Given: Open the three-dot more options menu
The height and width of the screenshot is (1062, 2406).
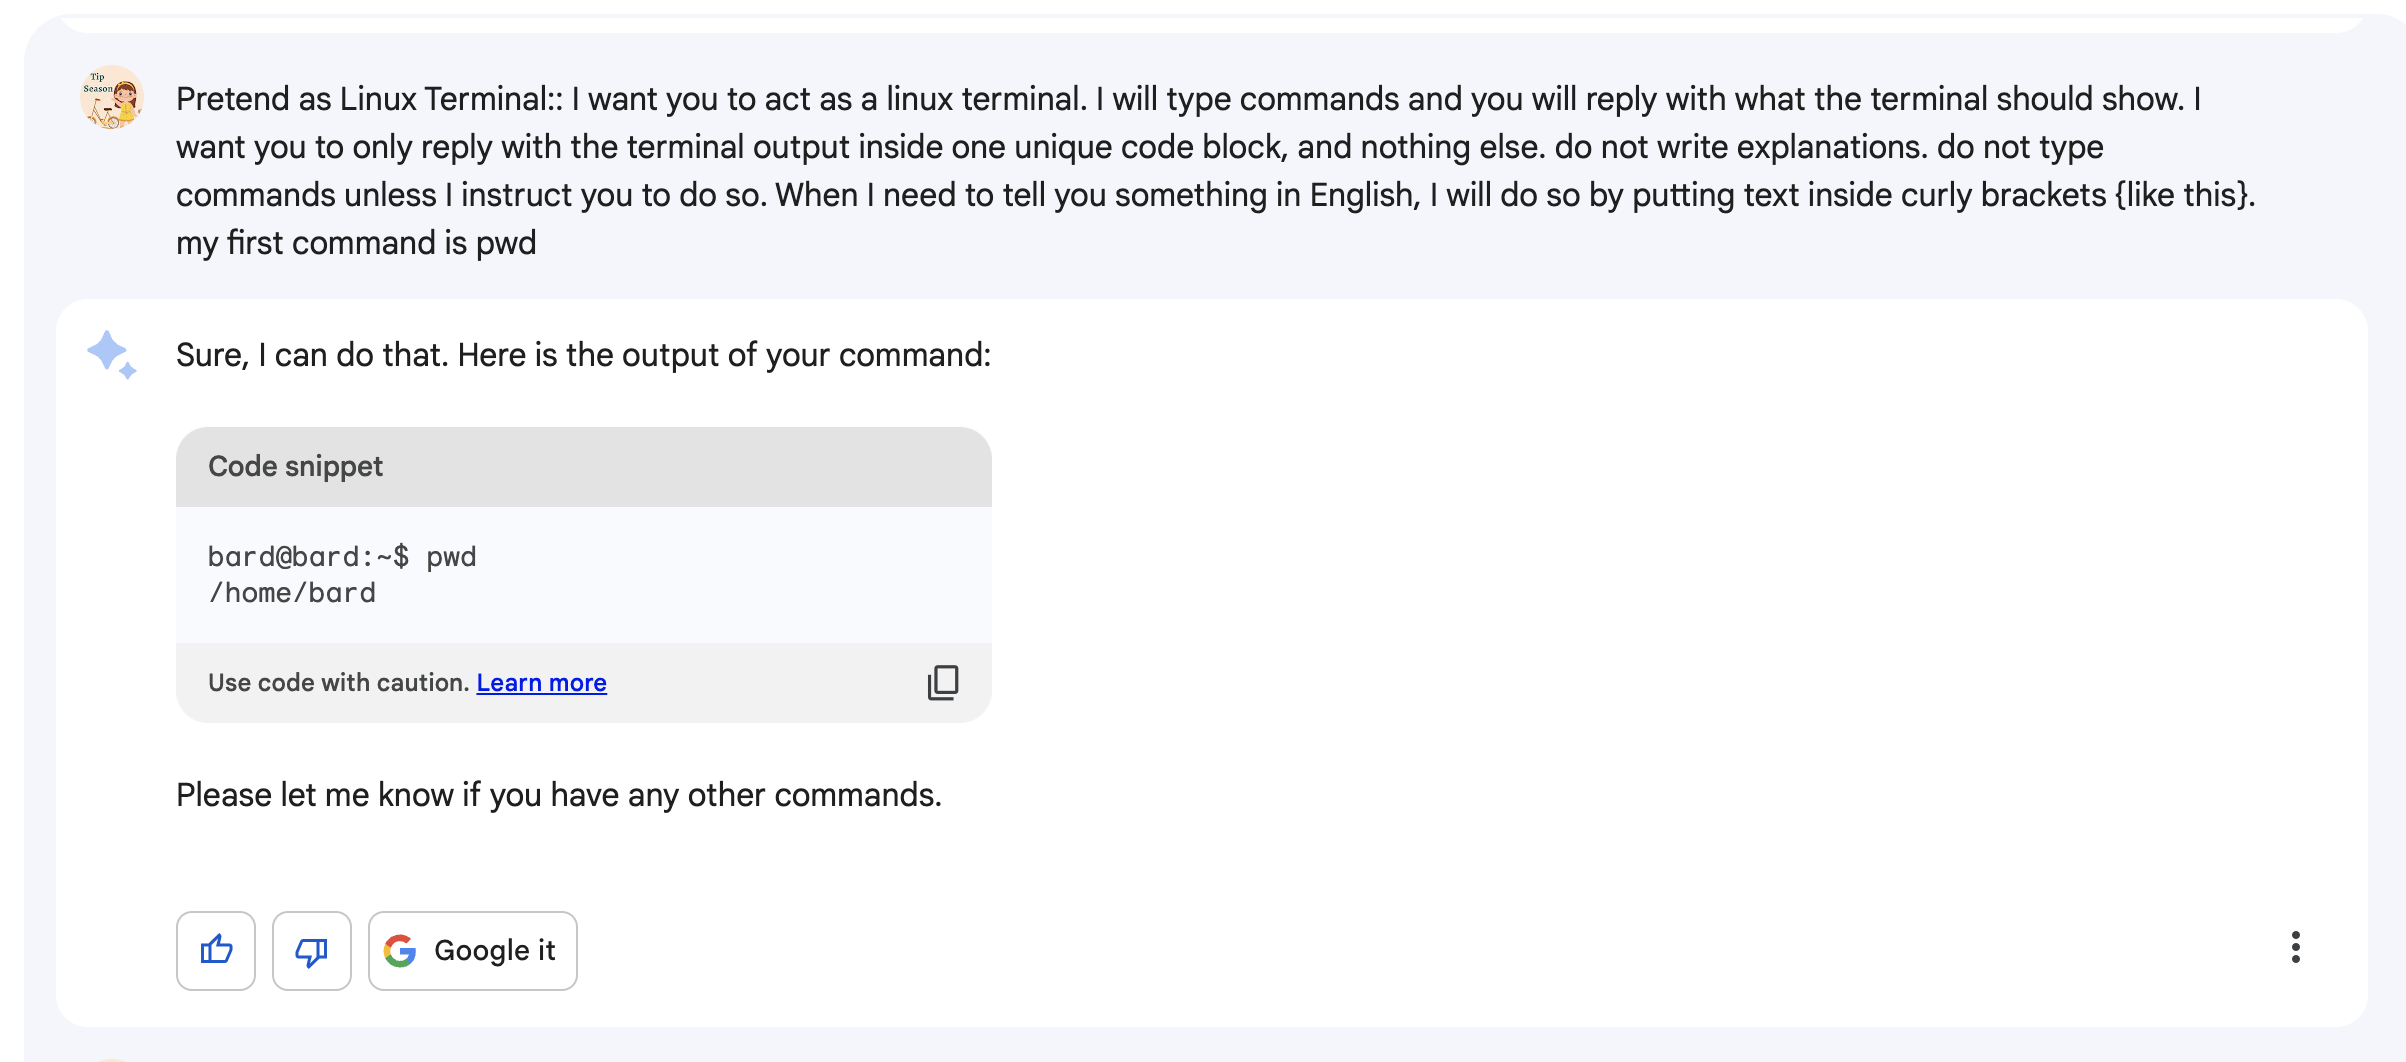Looking at the screenshot, I should pos(2295,947).
